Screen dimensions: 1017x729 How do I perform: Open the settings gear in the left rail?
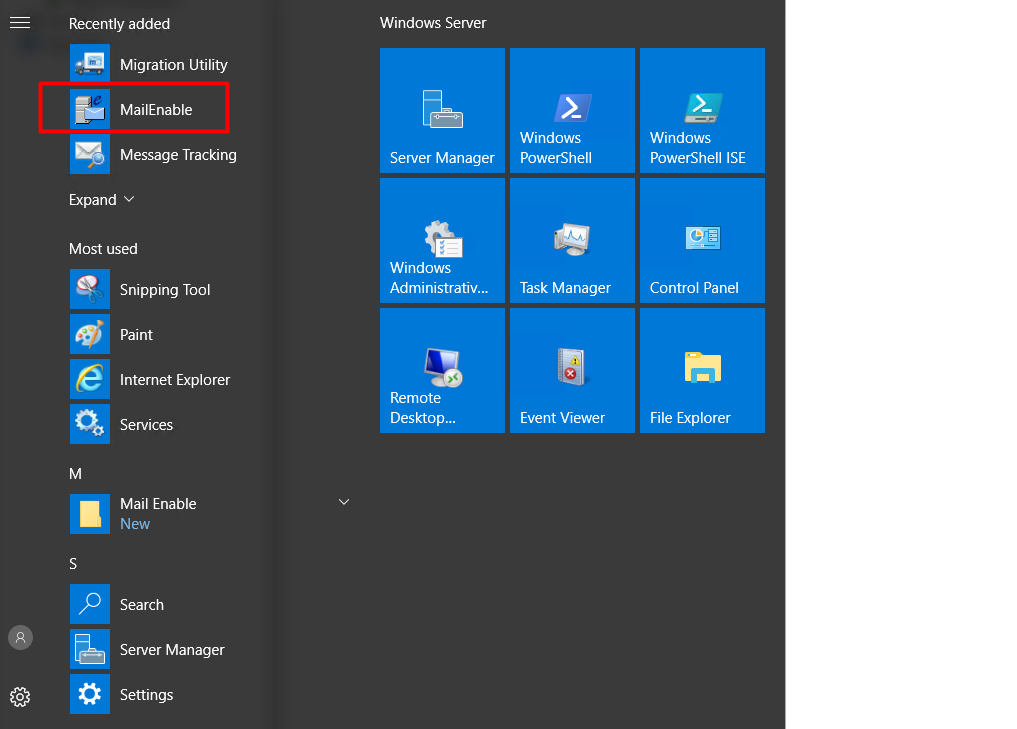20,697
